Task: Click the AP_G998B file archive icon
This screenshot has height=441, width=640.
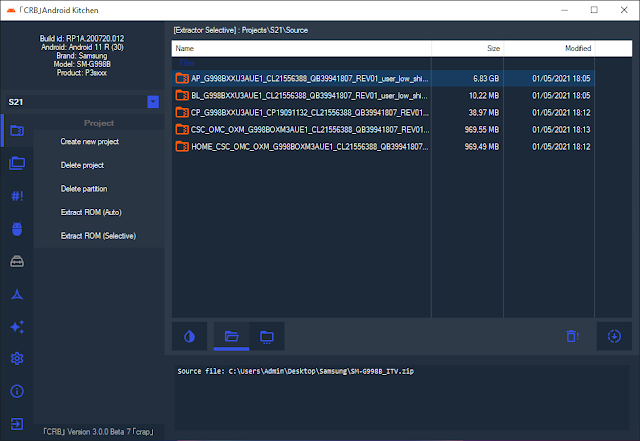Action: [x=182, y=78]
